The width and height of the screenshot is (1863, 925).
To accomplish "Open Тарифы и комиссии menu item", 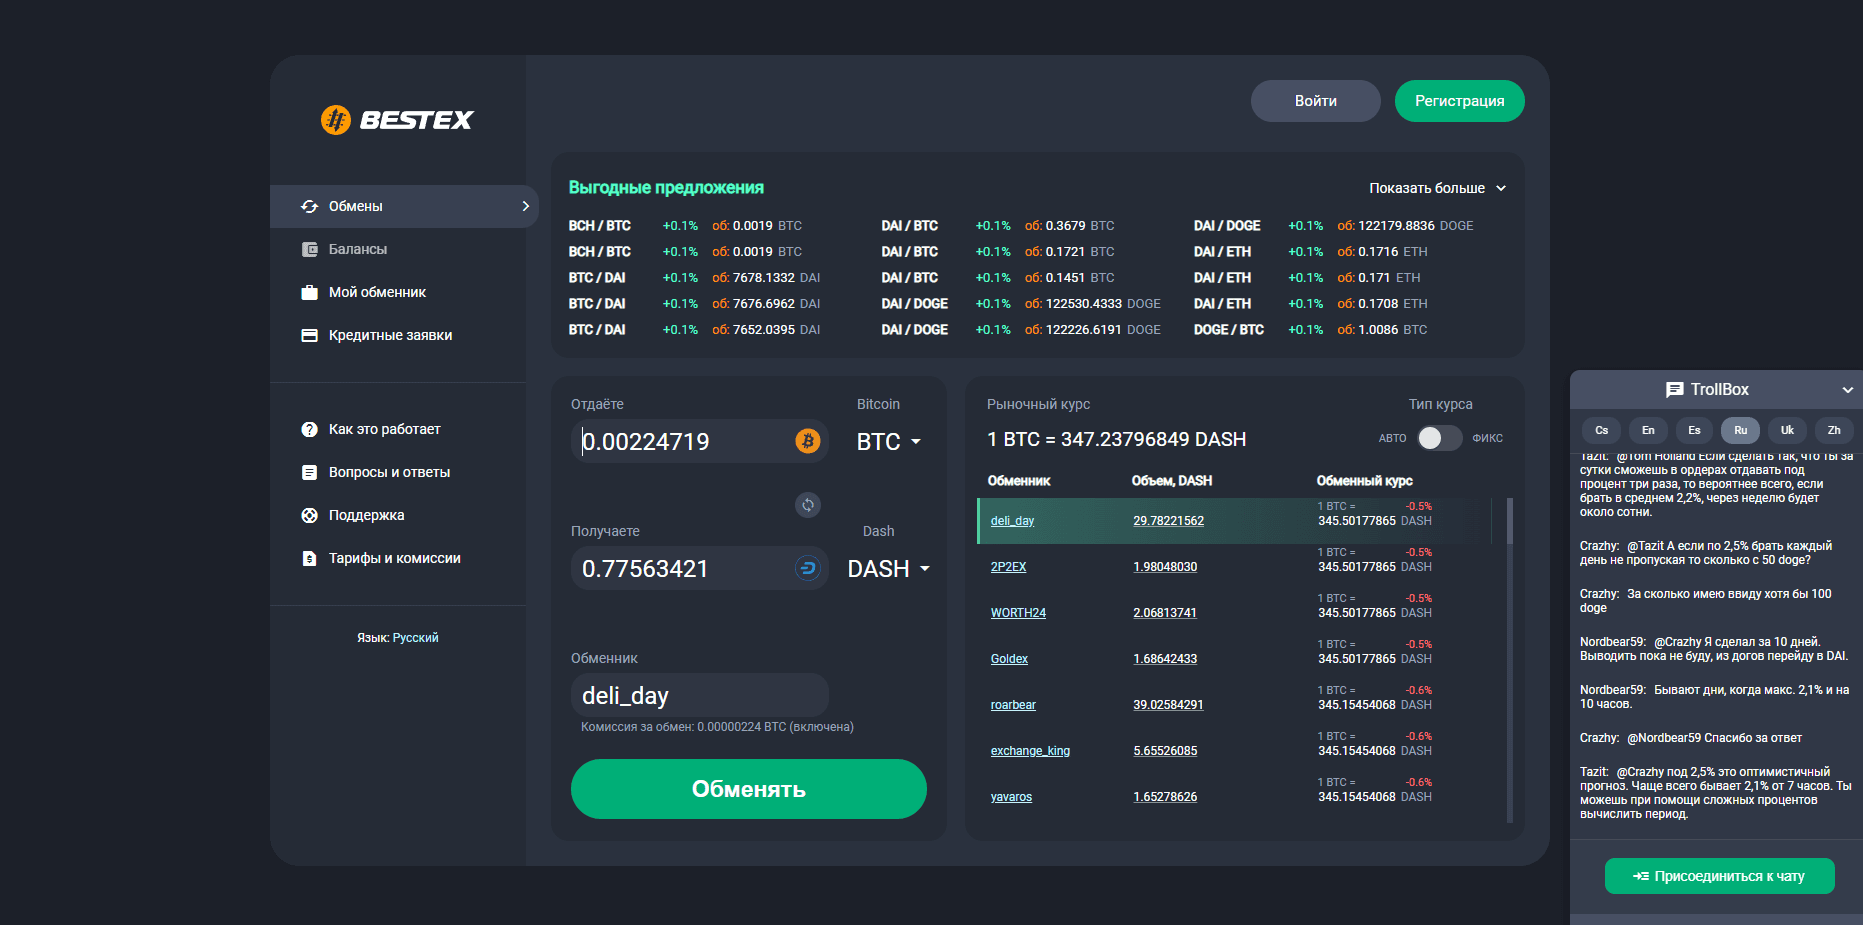I will (394, 558).
